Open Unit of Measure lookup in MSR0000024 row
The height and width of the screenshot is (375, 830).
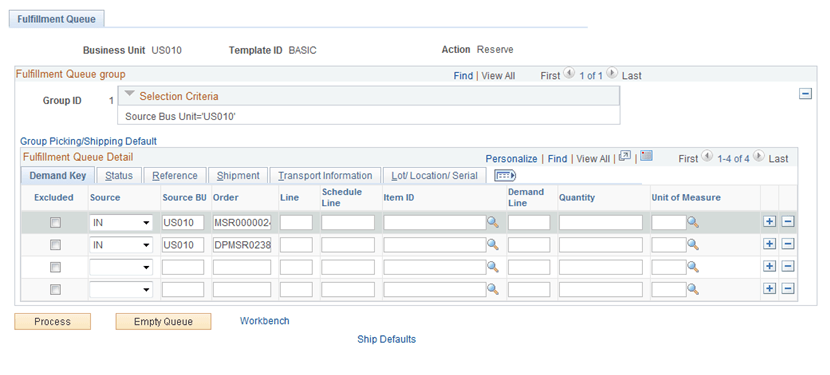click(693, 223)
